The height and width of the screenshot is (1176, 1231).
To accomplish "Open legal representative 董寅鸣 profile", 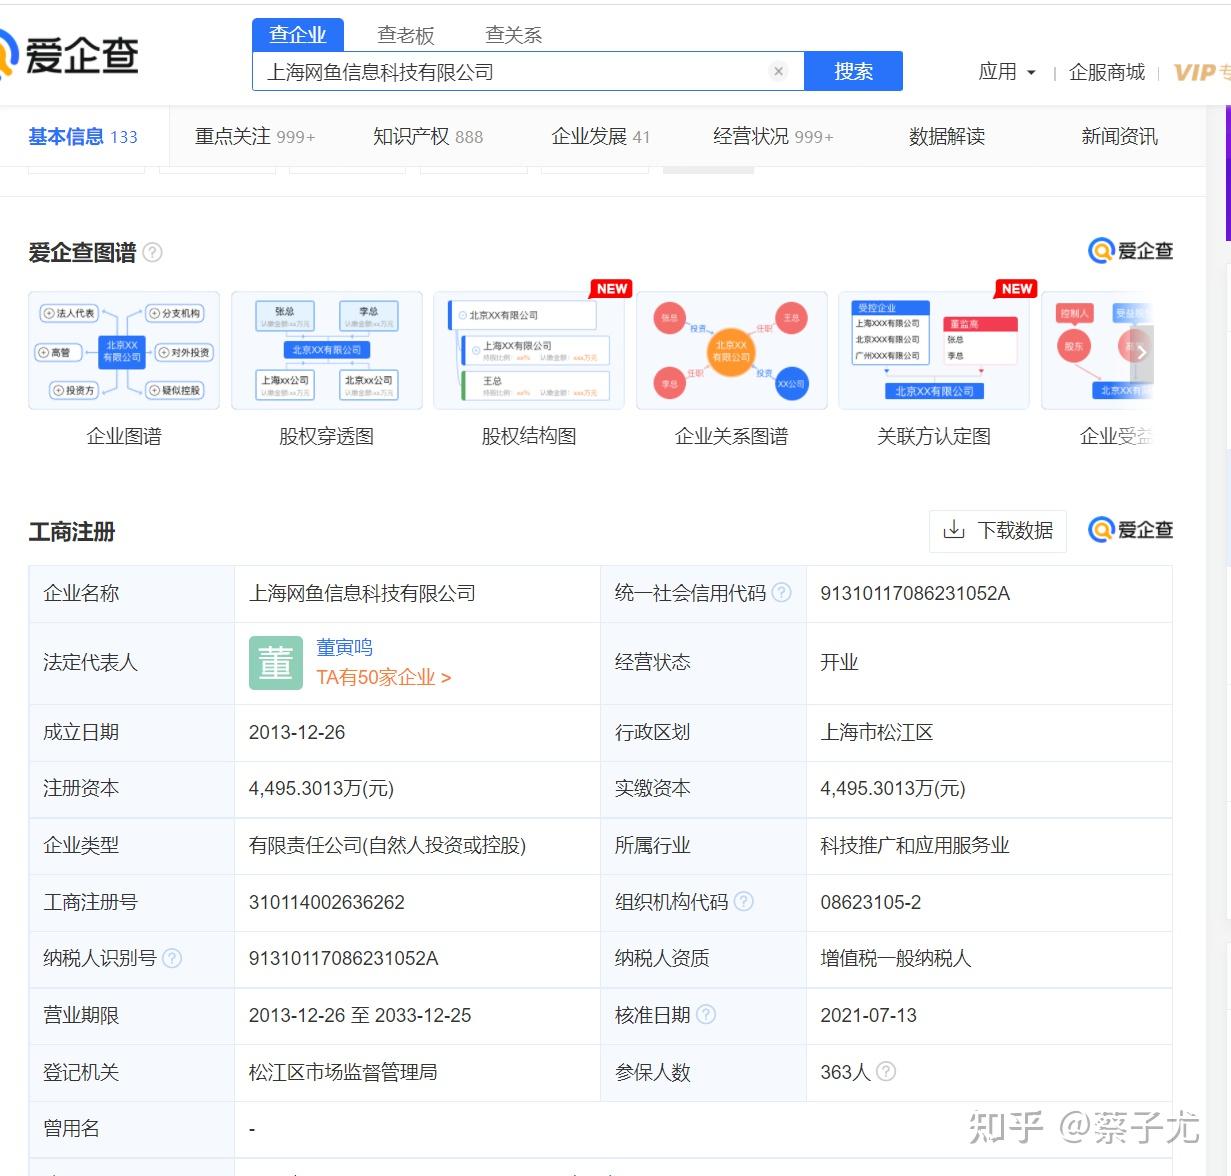I will [x=344, y=647].
